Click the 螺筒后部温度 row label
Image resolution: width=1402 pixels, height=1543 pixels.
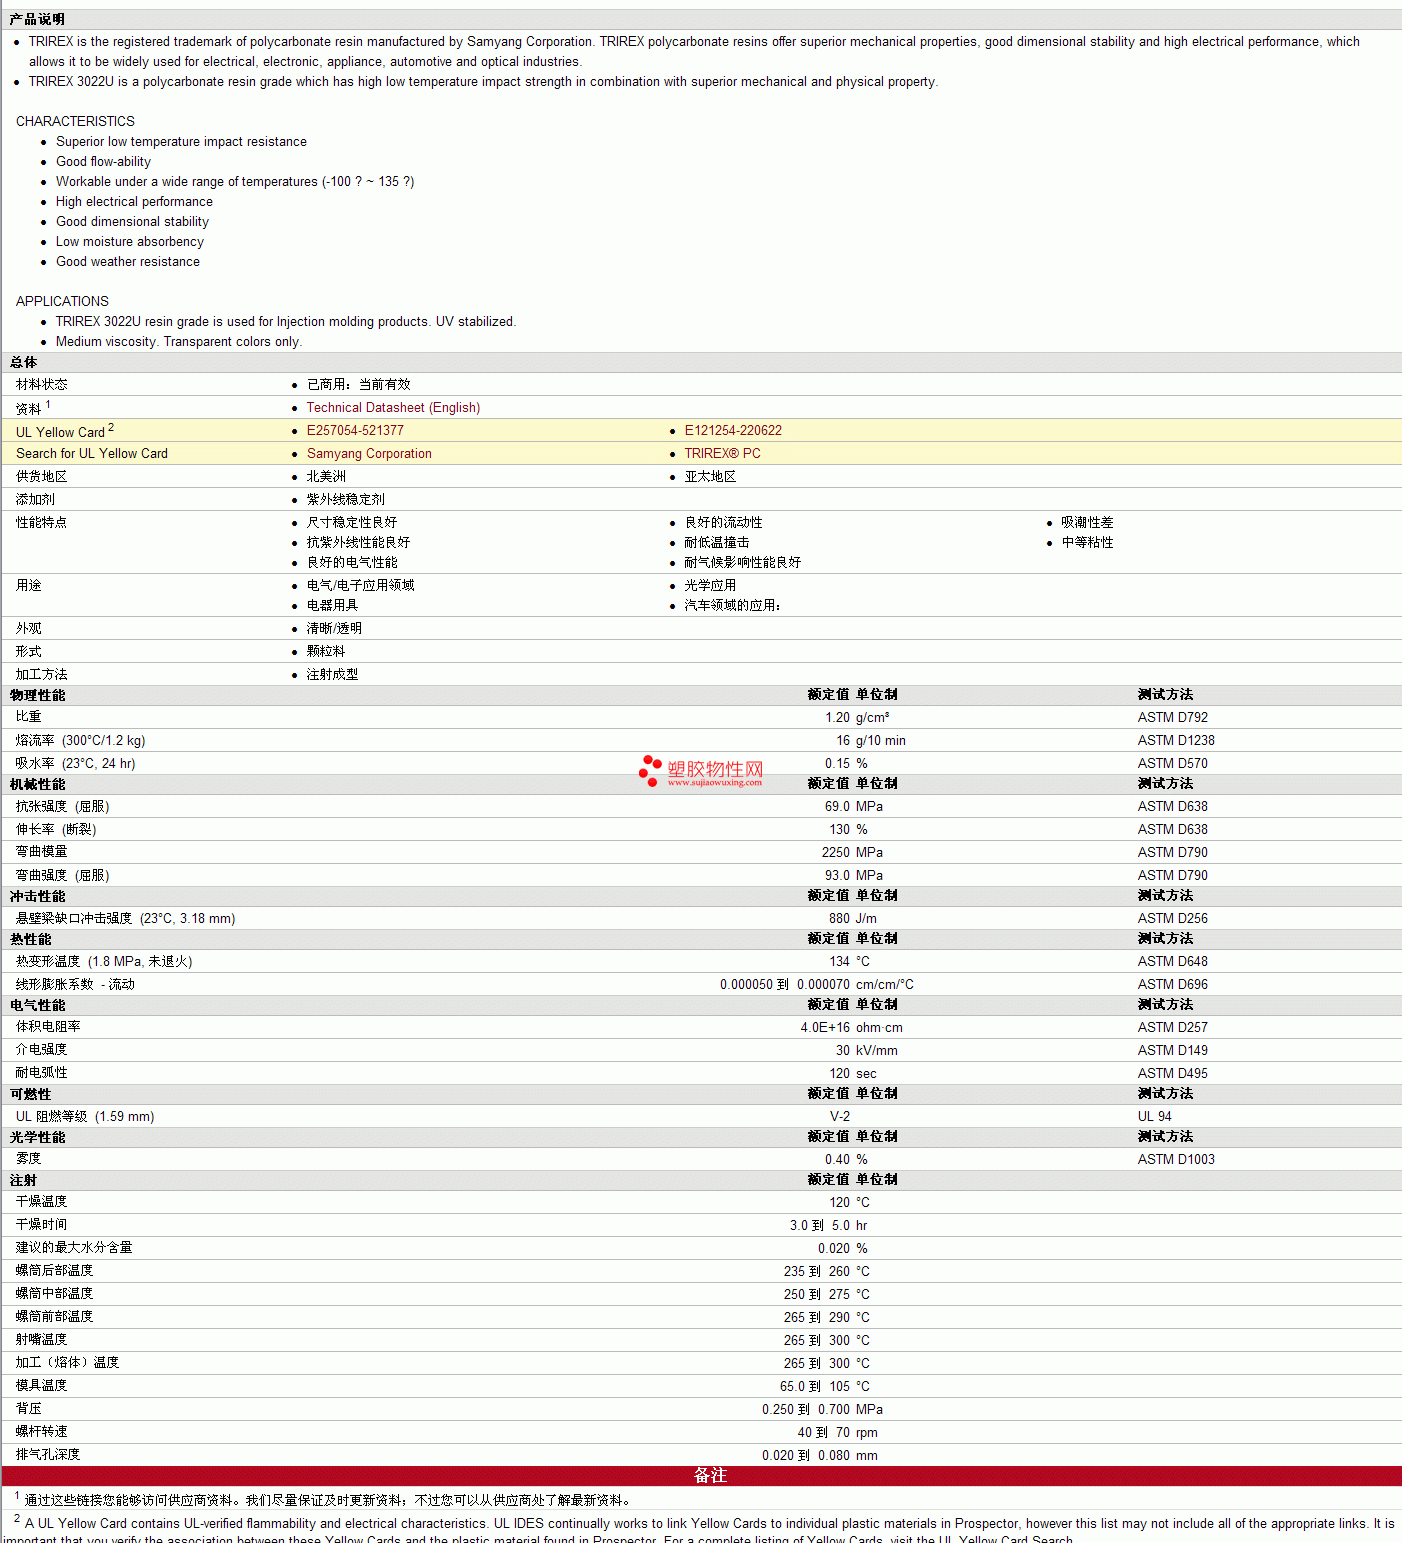click(54, 1271)
